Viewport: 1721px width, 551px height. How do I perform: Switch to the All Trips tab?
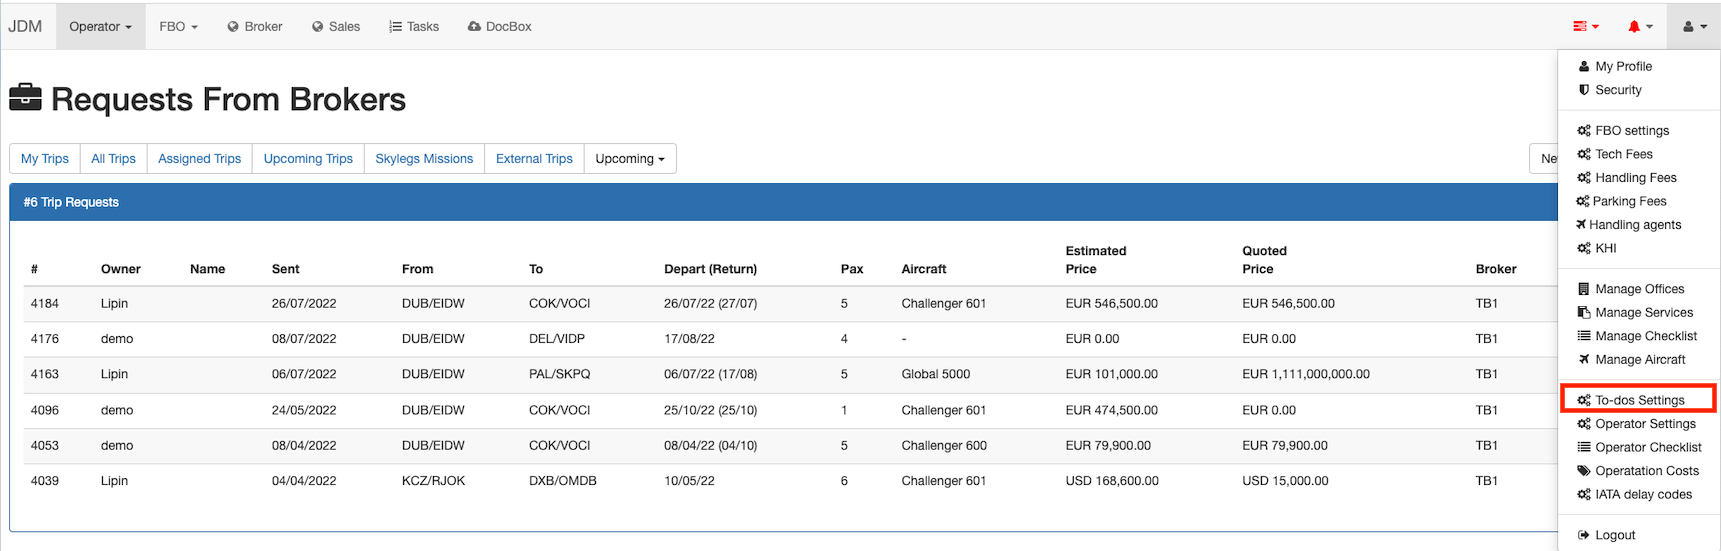coord(113,159)
